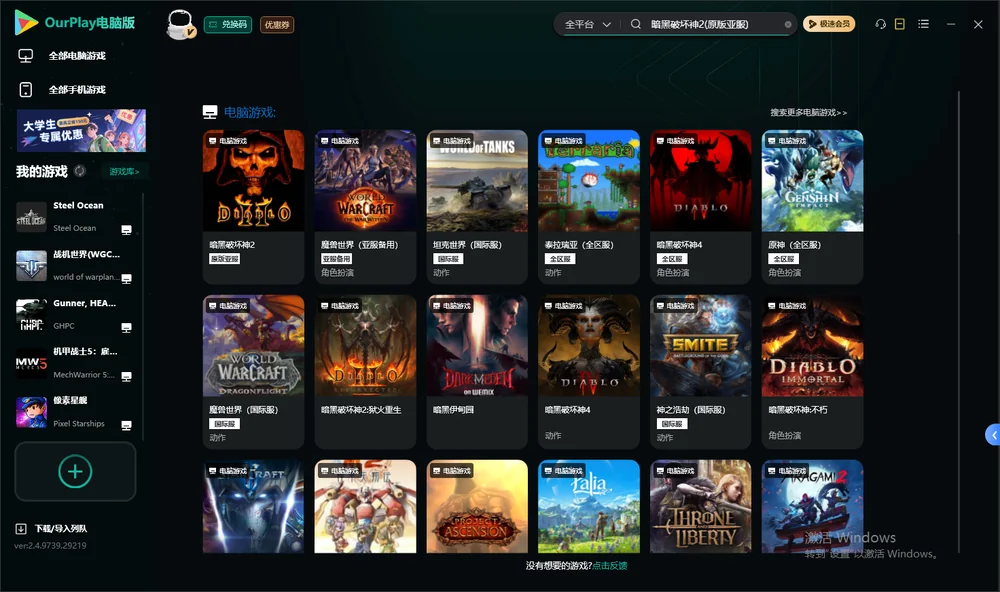This screenshot has height=592, width=1000.
Task: Click the 极速会员 membership button
Action: click(829, 24)
